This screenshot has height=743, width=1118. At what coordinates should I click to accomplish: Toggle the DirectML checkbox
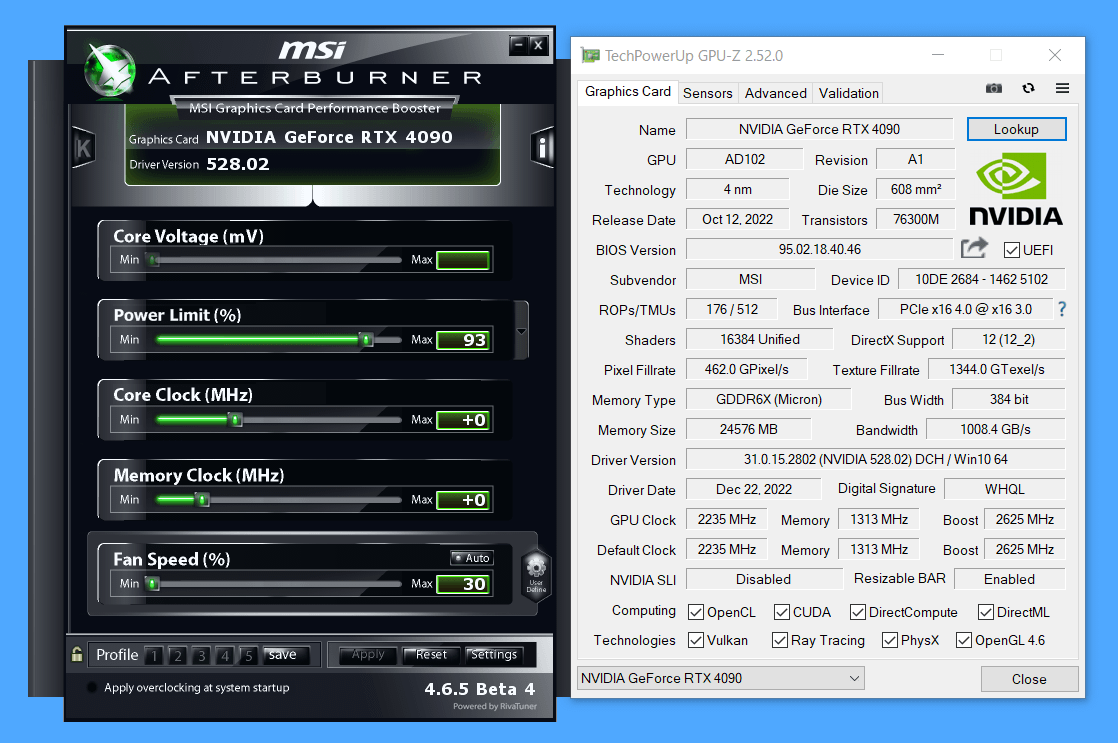click(x=986, y=612)
